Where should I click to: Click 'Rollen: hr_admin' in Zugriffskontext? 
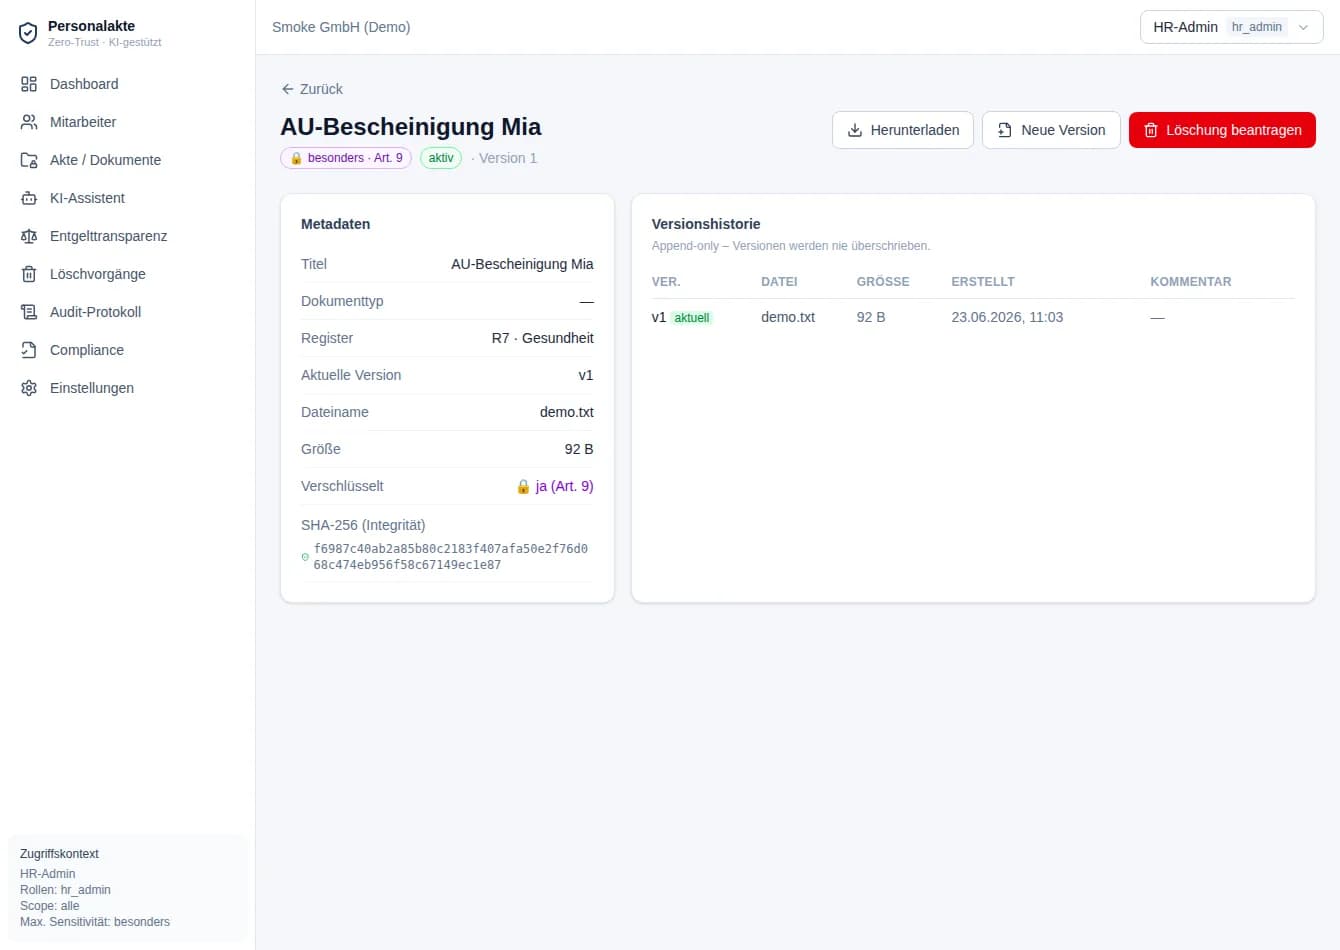[65, 890]
